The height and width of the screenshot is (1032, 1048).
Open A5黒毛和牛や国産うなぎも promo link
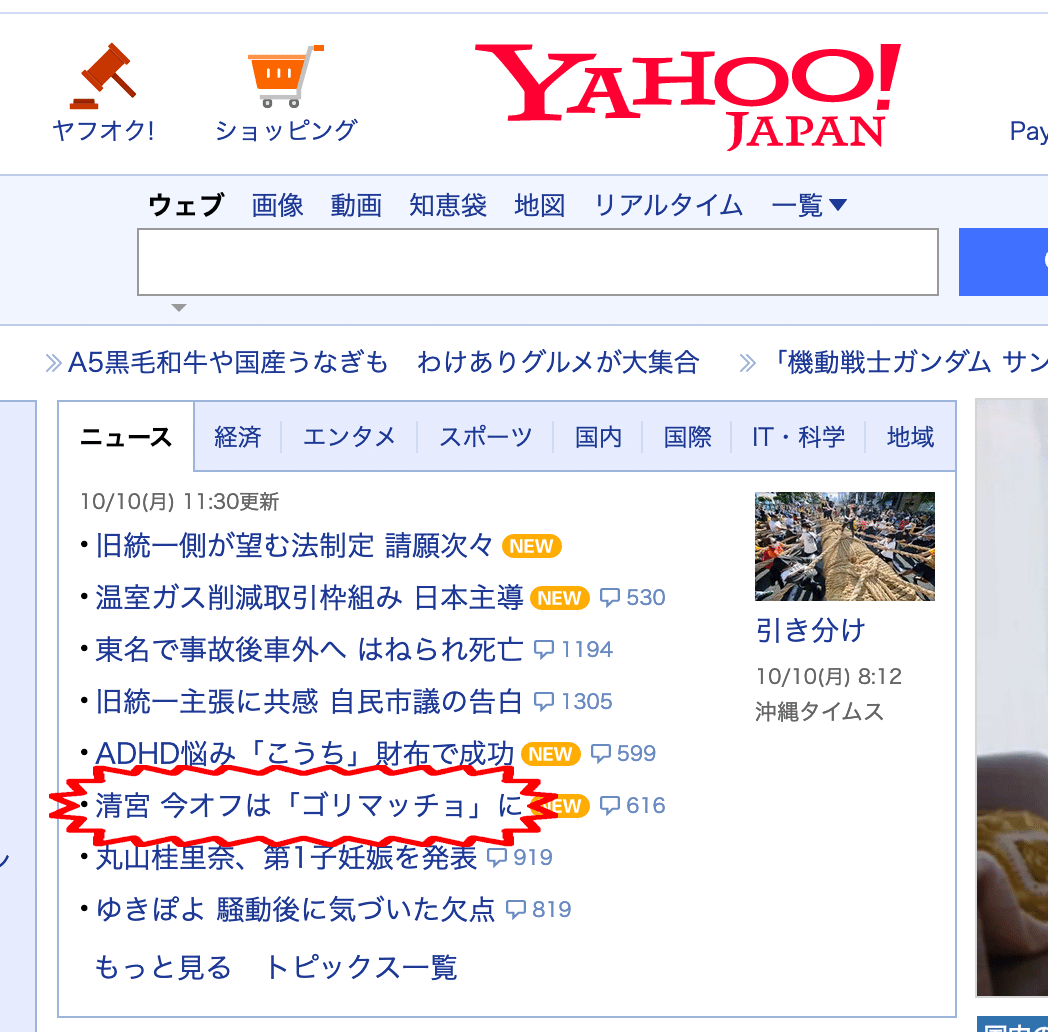(384, 363)
